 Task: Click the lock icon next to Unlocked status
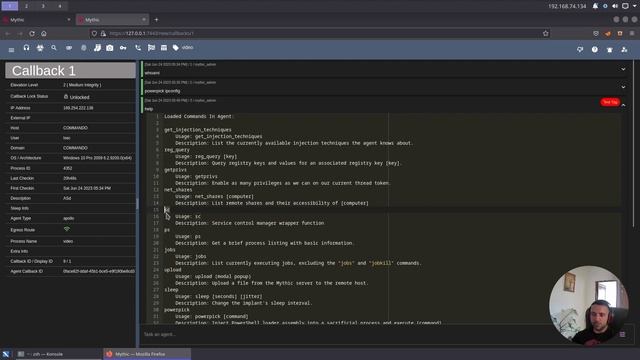pos(66,97)
